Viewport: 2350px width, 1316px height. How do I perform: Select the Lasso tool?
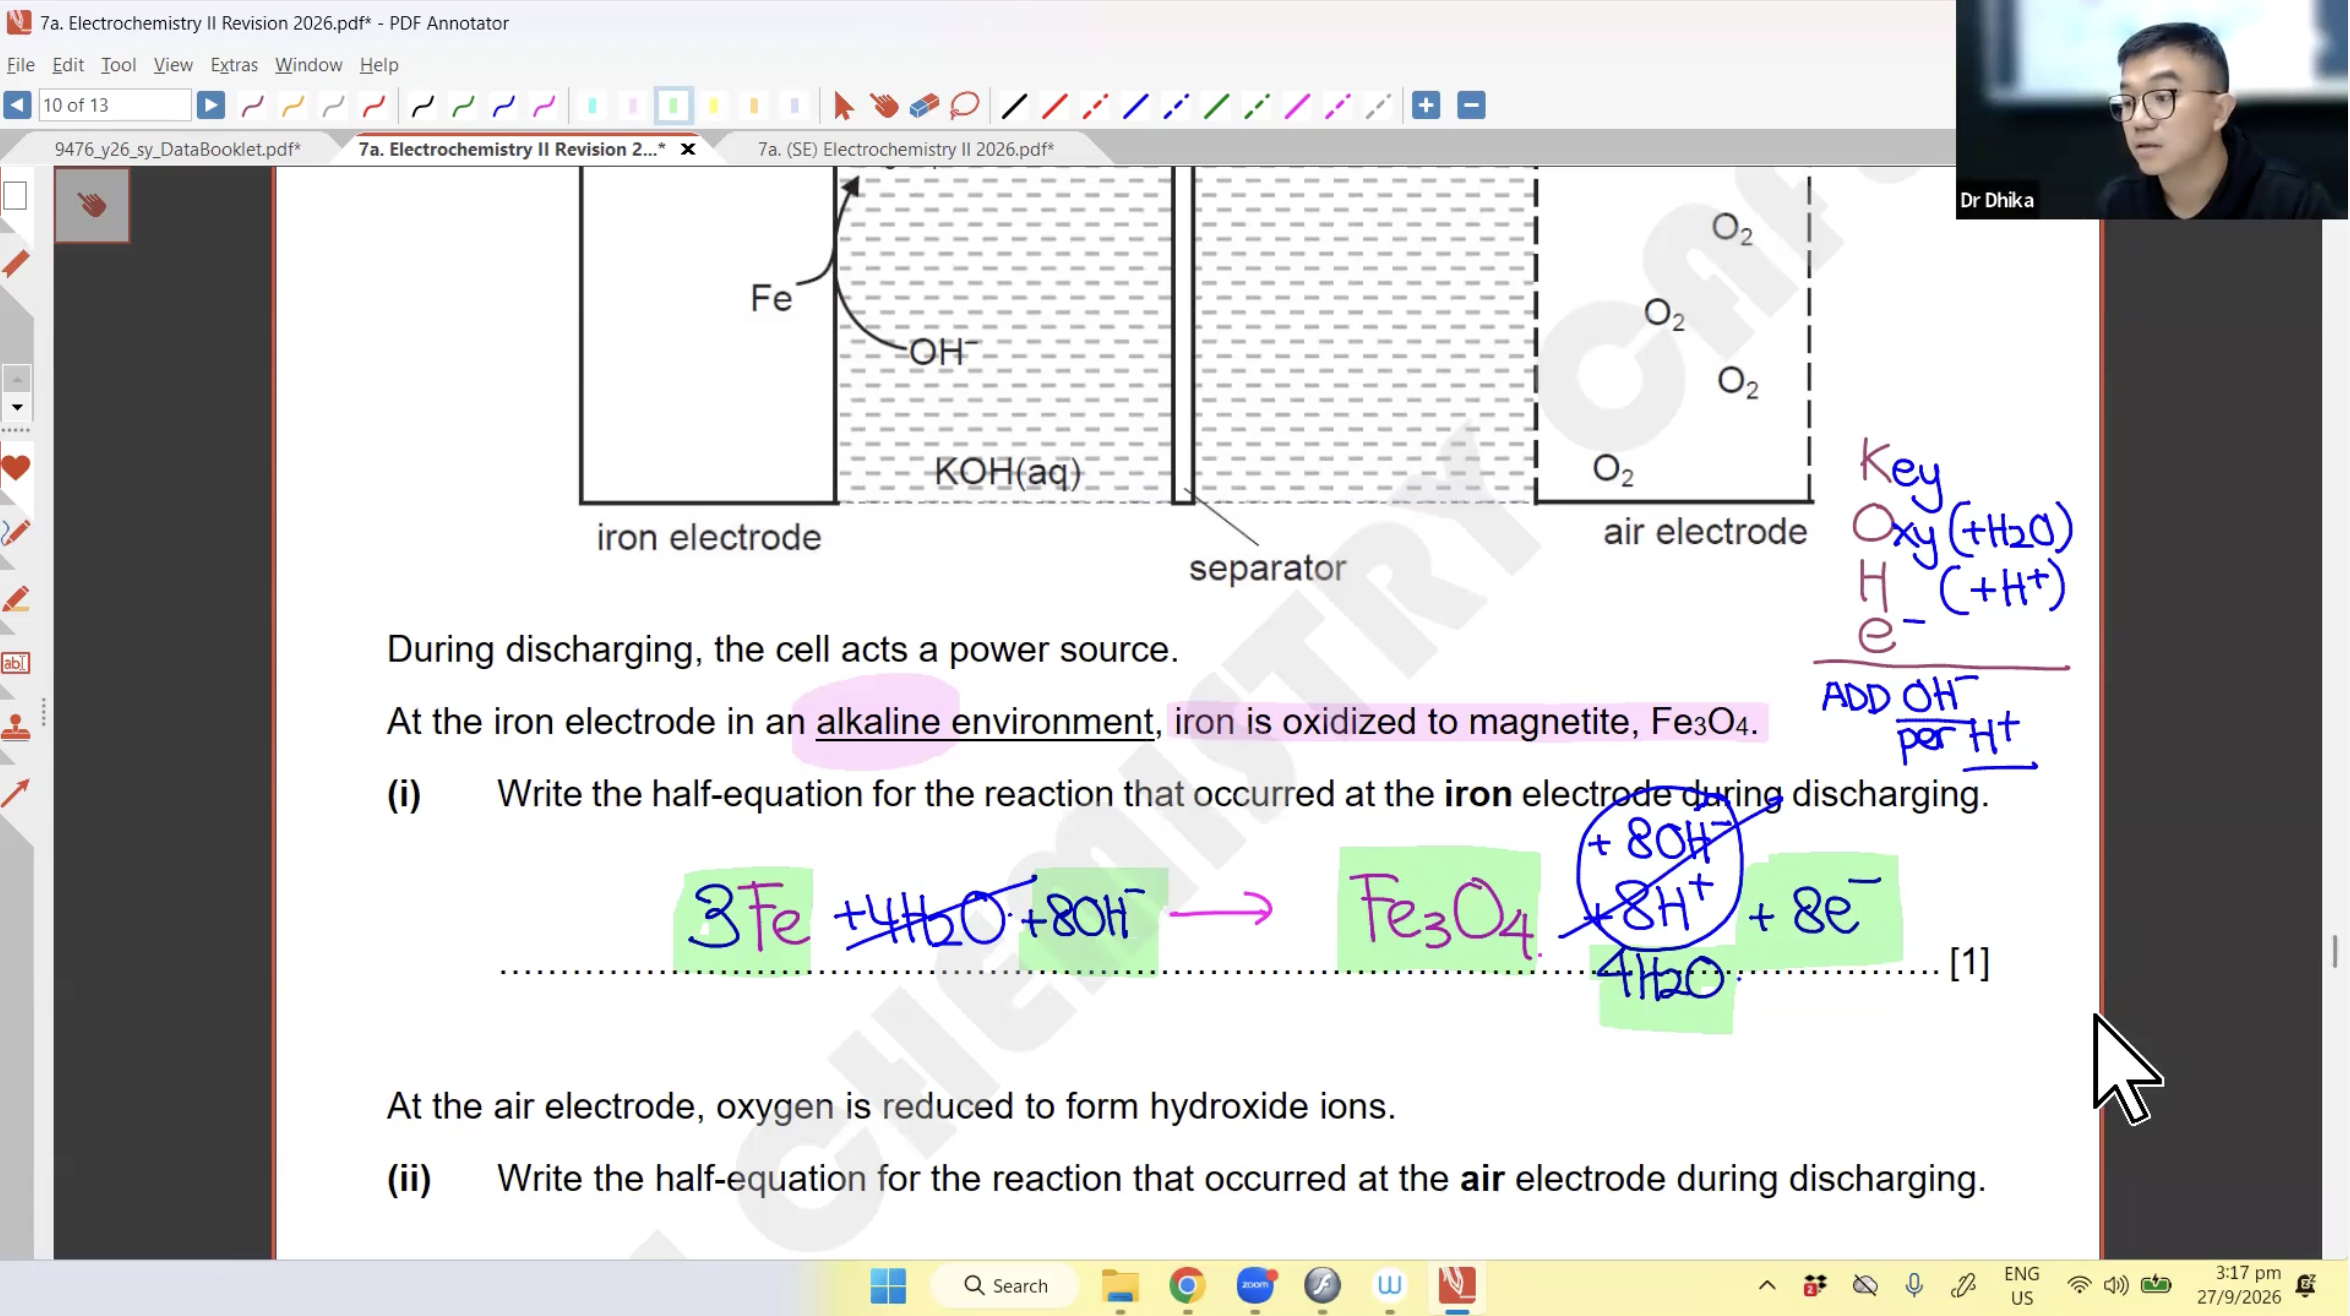pyautogui.click(x=965, y=105)
